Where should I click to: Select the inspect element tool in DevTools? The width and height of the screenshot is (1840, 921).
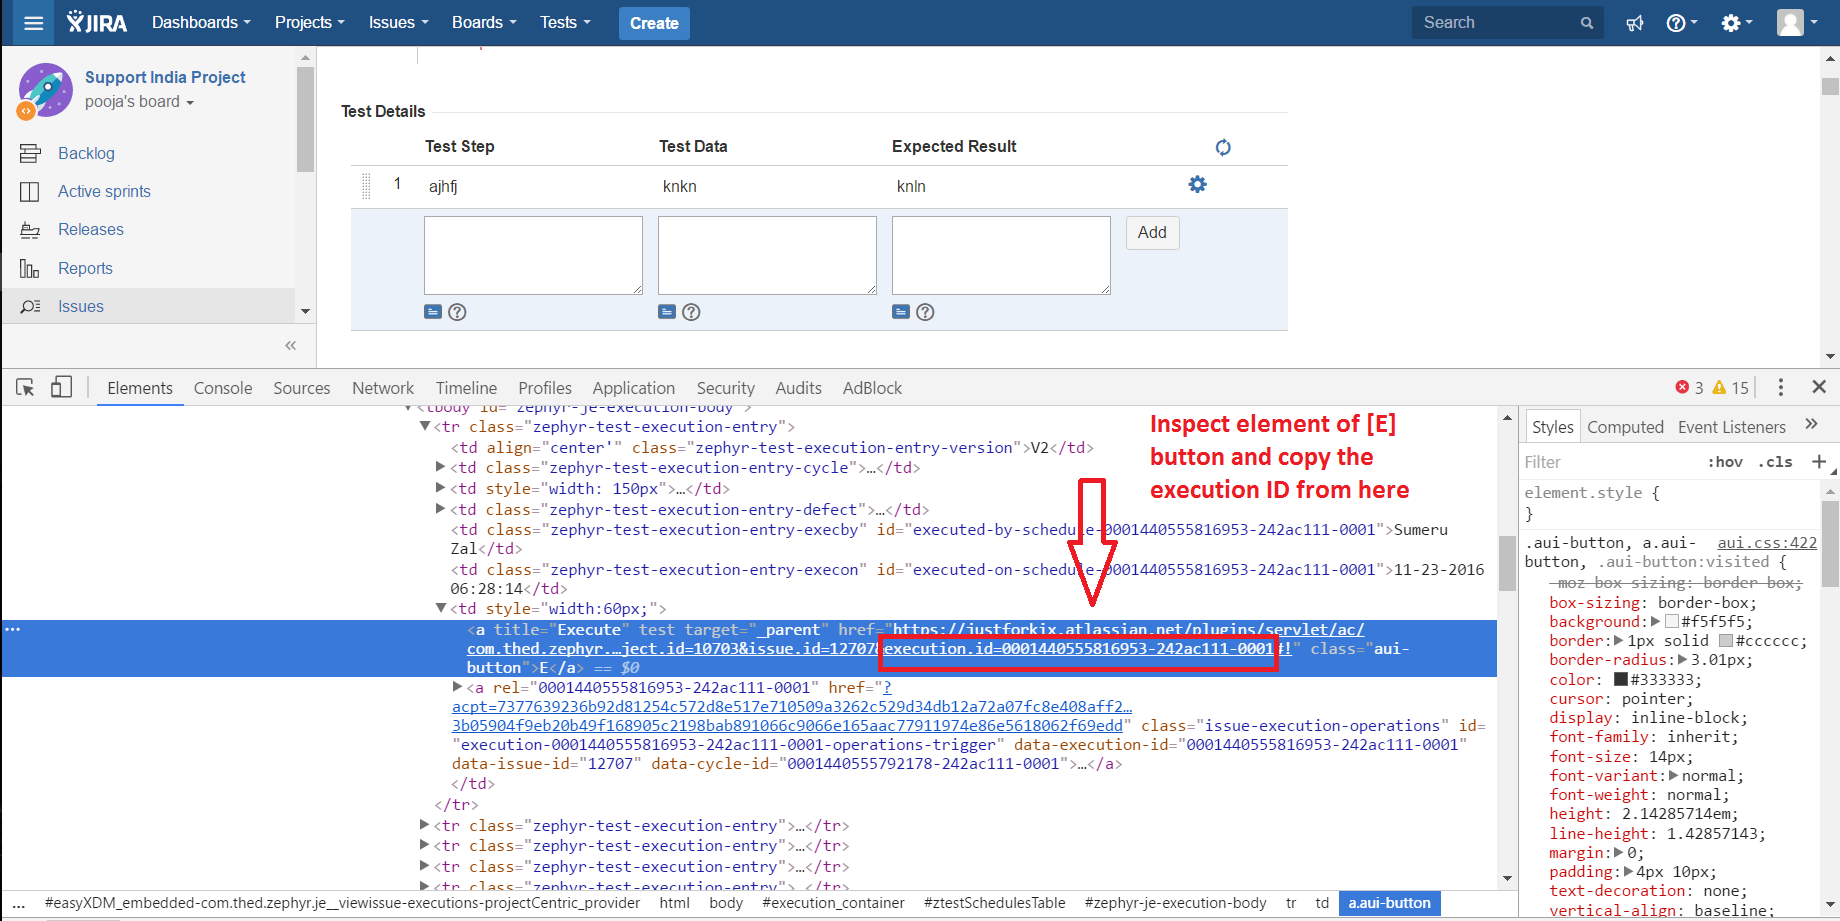[x=24, y=387]
